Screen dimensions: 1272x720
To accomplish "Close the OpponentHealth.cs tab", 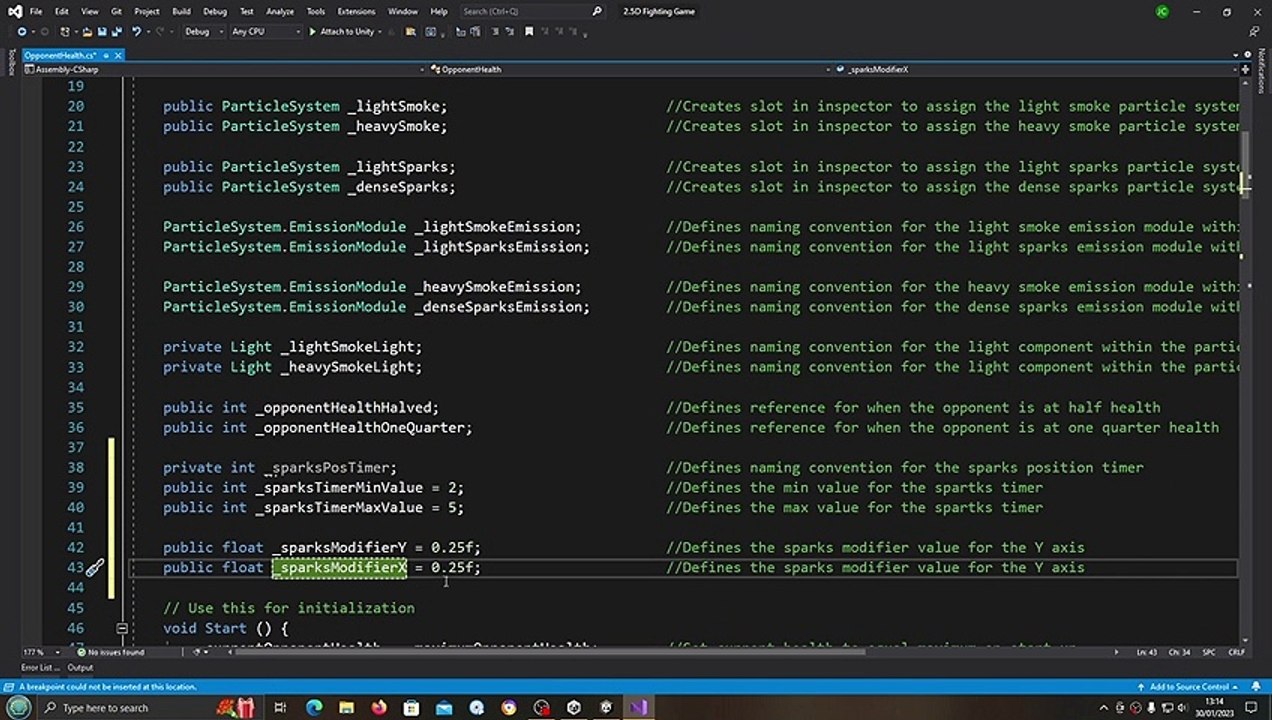I will (x=116, y=55).
